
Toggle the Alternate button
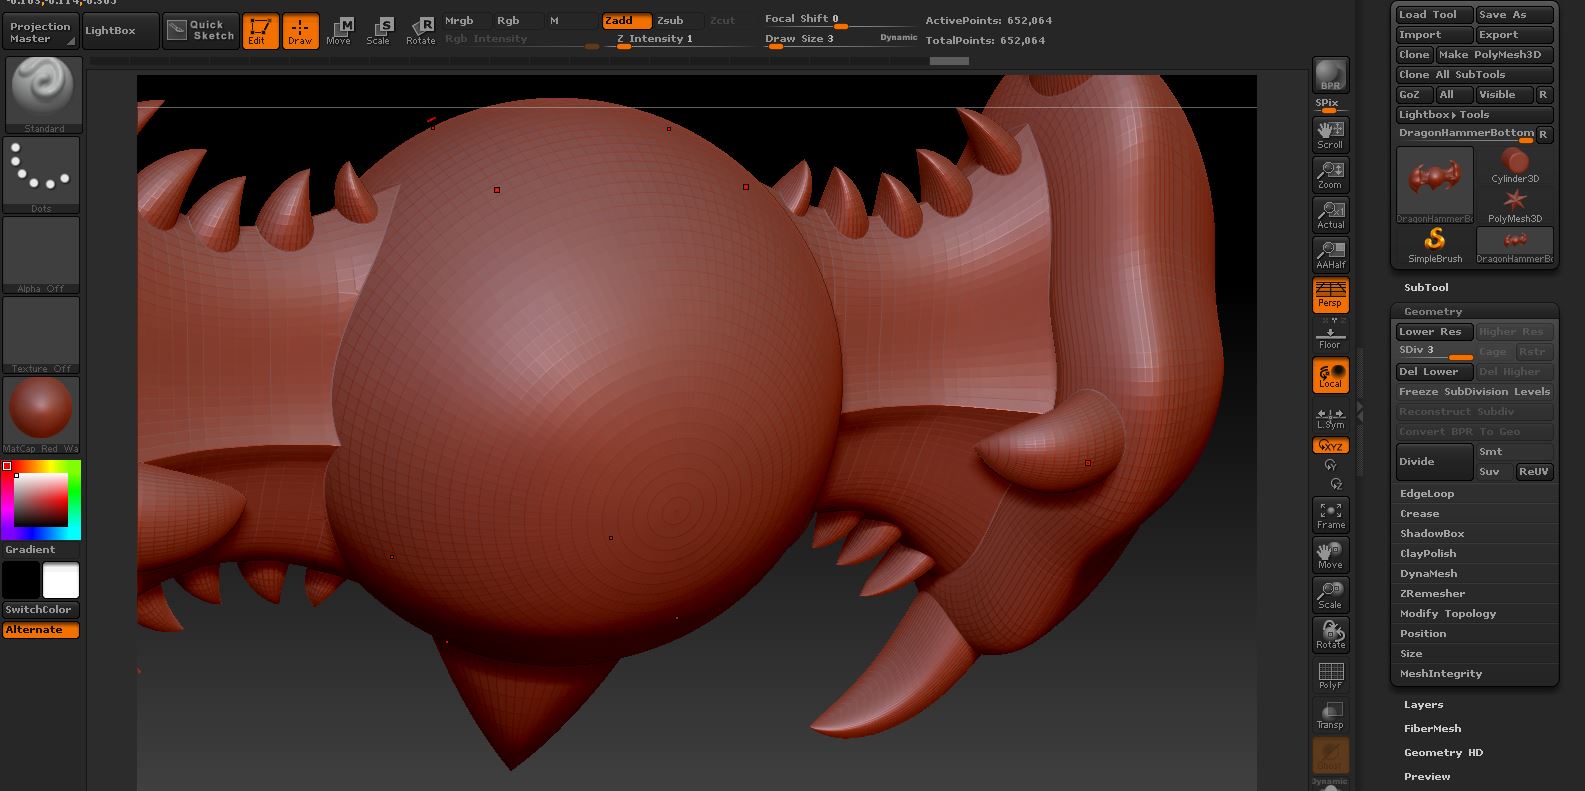tap(41, 630)
